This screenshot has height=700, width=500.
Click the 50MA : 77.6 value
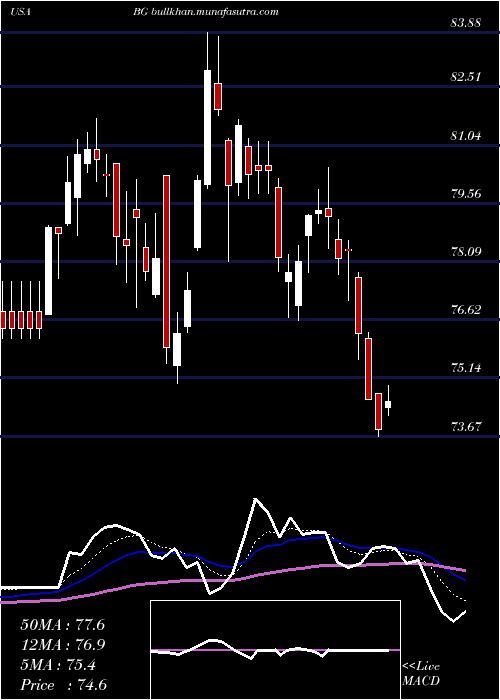pos(62,625)
